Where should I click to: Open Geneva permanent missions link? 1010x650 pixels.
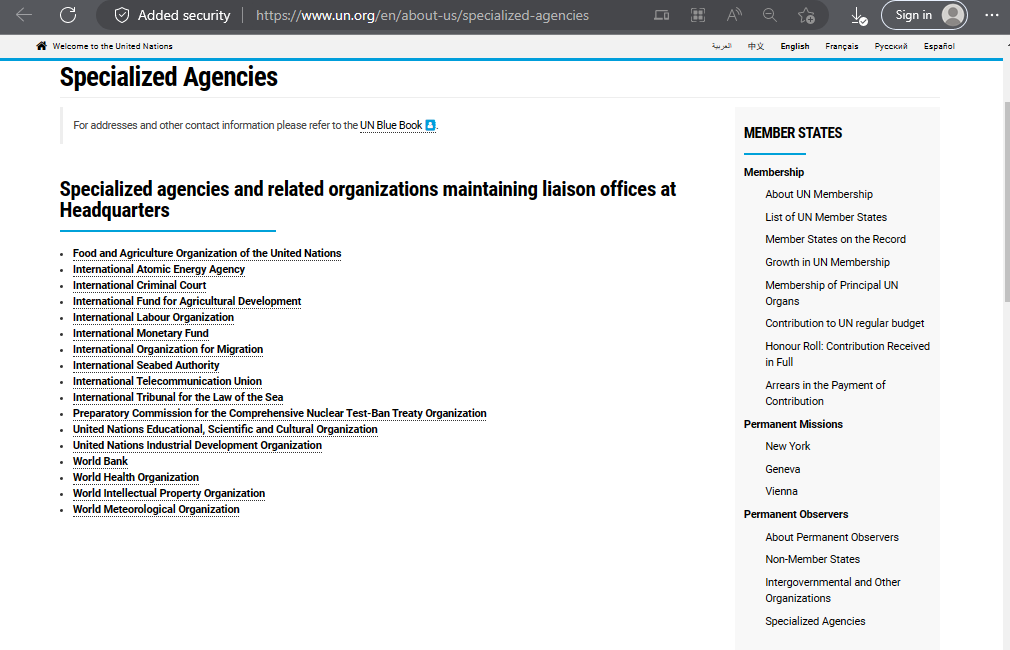pyautogui.click(x=783, y=469)
